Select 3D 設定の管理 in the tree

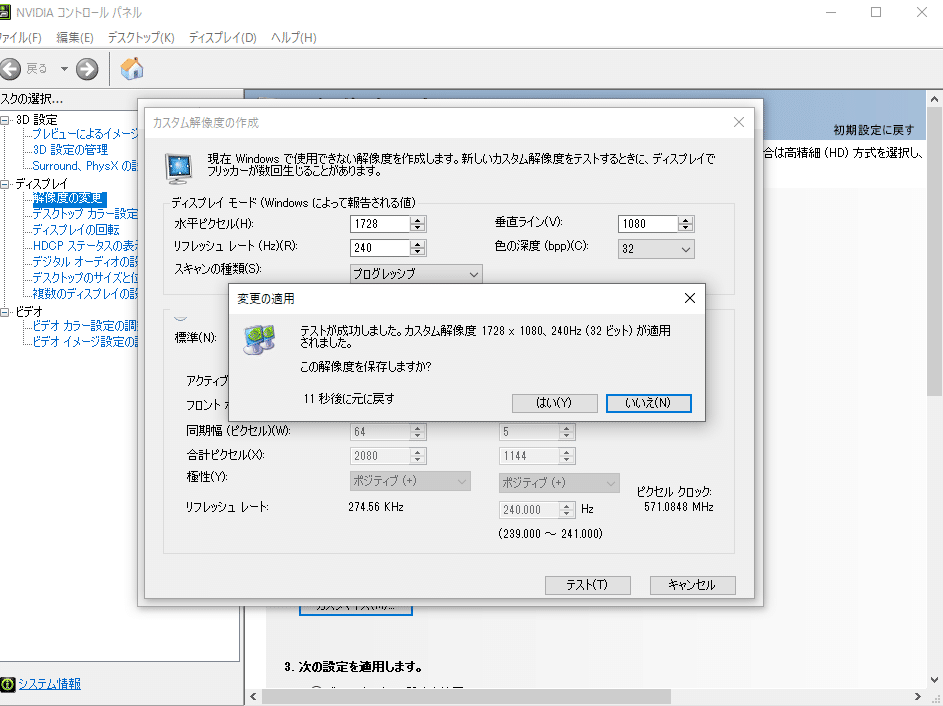pyautogui.click(x=70, y=150)
